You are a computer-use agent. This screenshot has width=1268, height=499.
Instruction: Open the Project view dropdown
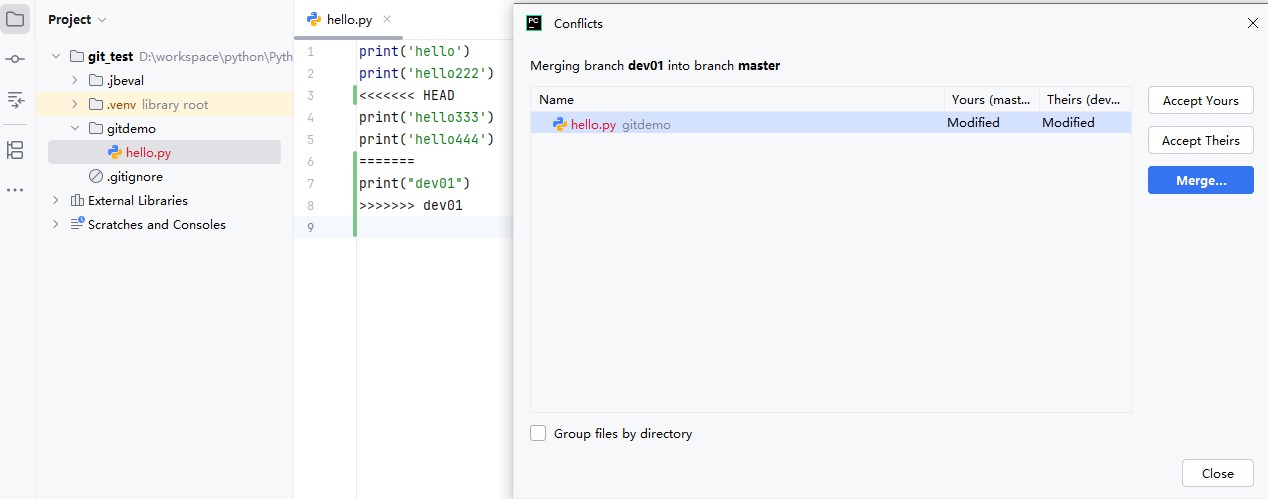(x=77, y=19)
